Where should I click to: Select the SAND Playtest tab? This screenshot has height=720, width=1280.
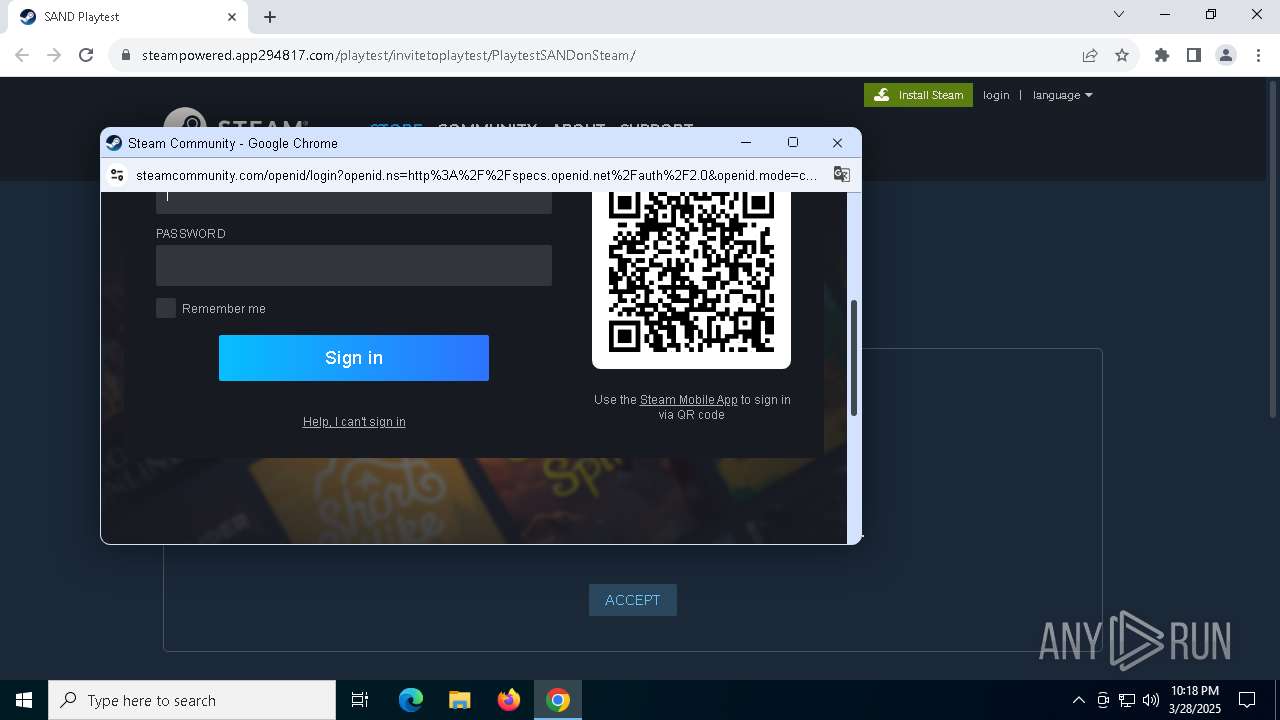pos(127,17)
